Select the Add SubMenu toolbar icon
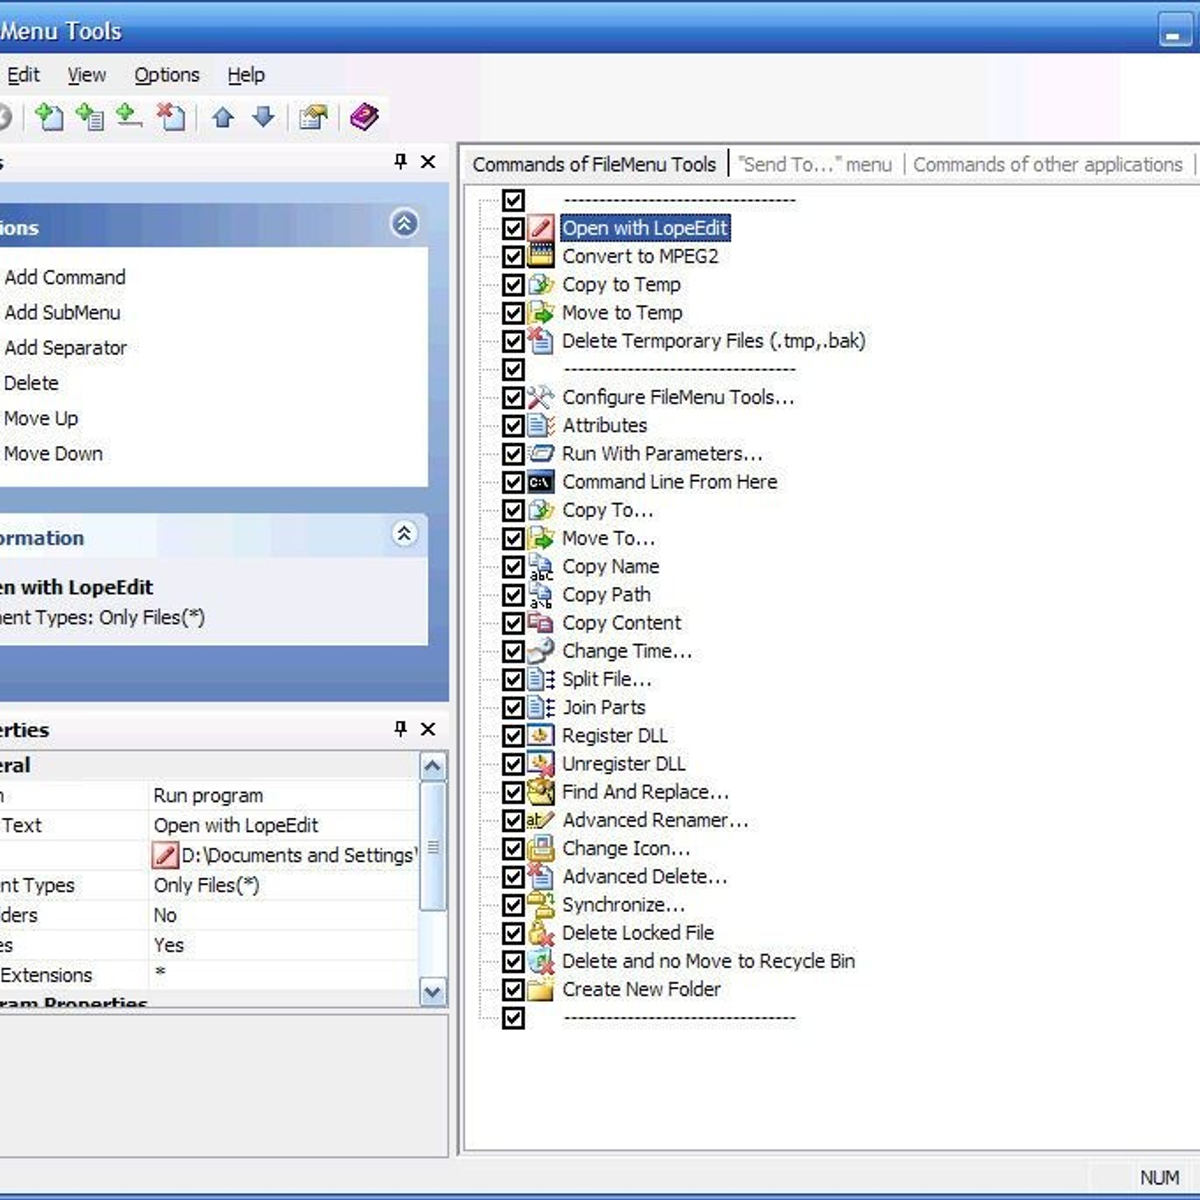The image size is (1200, 1200). [91, 117]
